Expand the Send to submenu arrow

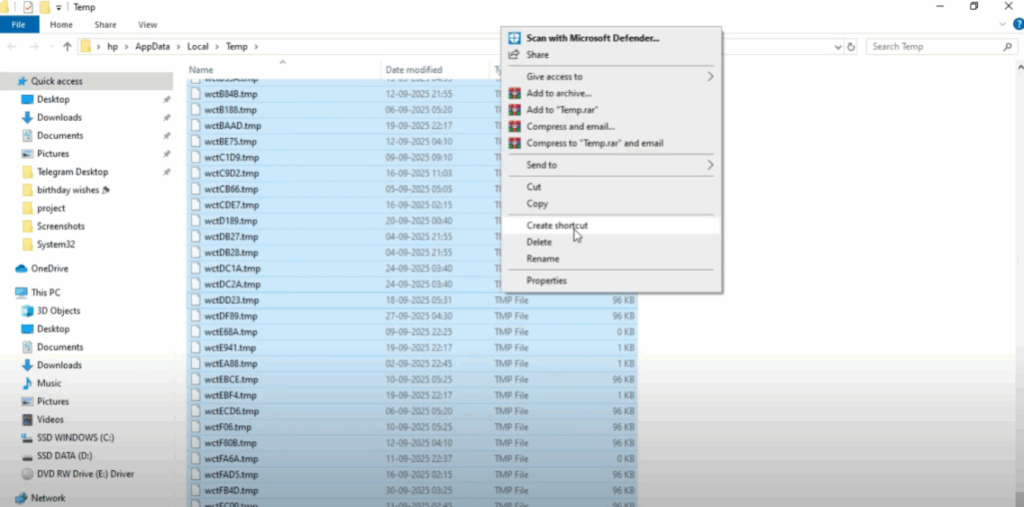tap(711, 165)
